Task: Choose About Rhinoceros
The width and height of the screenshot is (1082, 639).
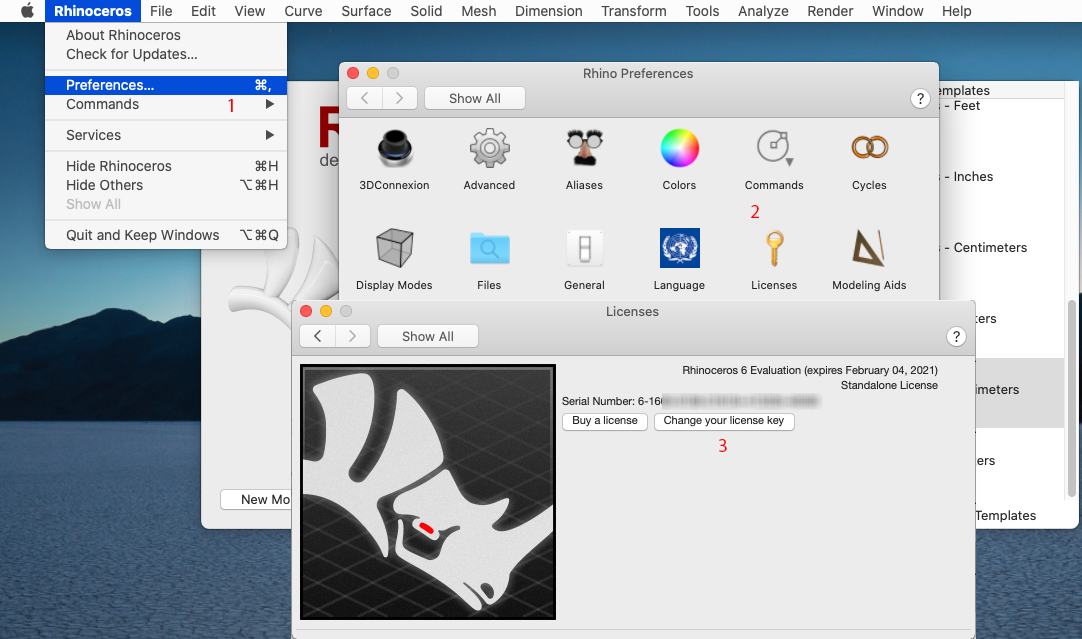Action: (x=166, y=35)
